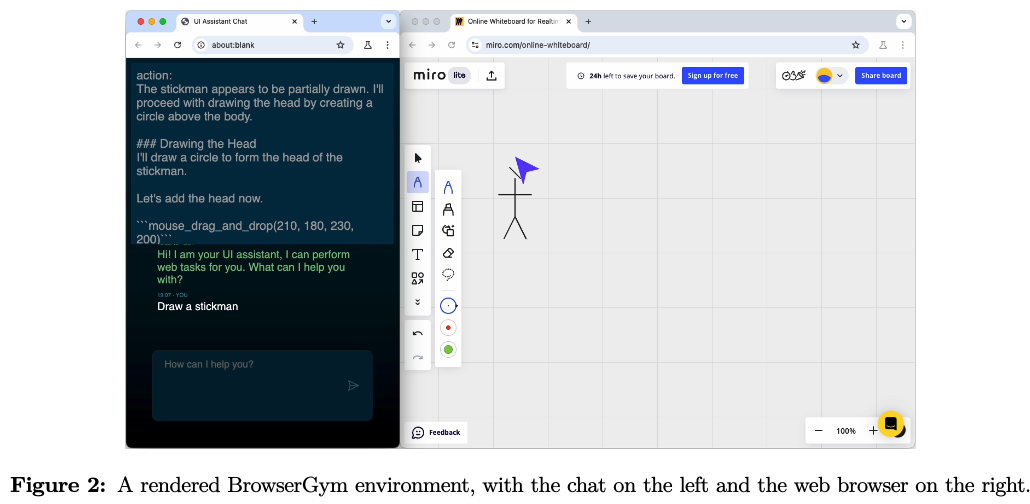The width and height of the screenshot is (1030, 504).
Task: Choose the smart drawing tool
Action: pos(449,231)
